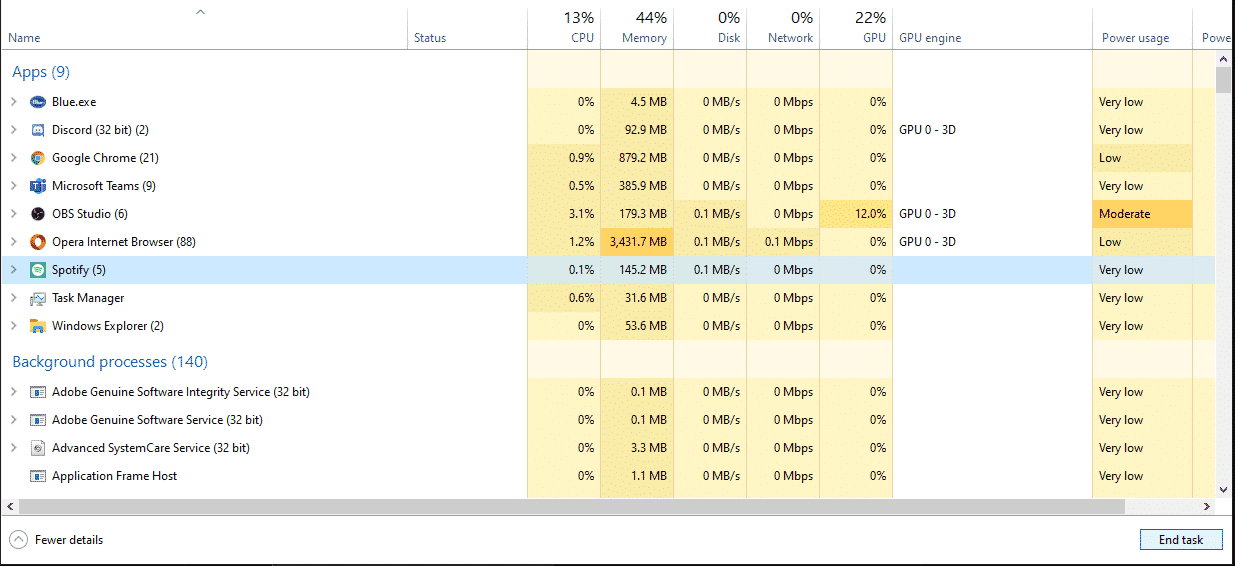1235x566 pixels.
Task: Click Google Chrome's 879.2 MB memory value
Action: pyautogui.click(x=643, y=158)
